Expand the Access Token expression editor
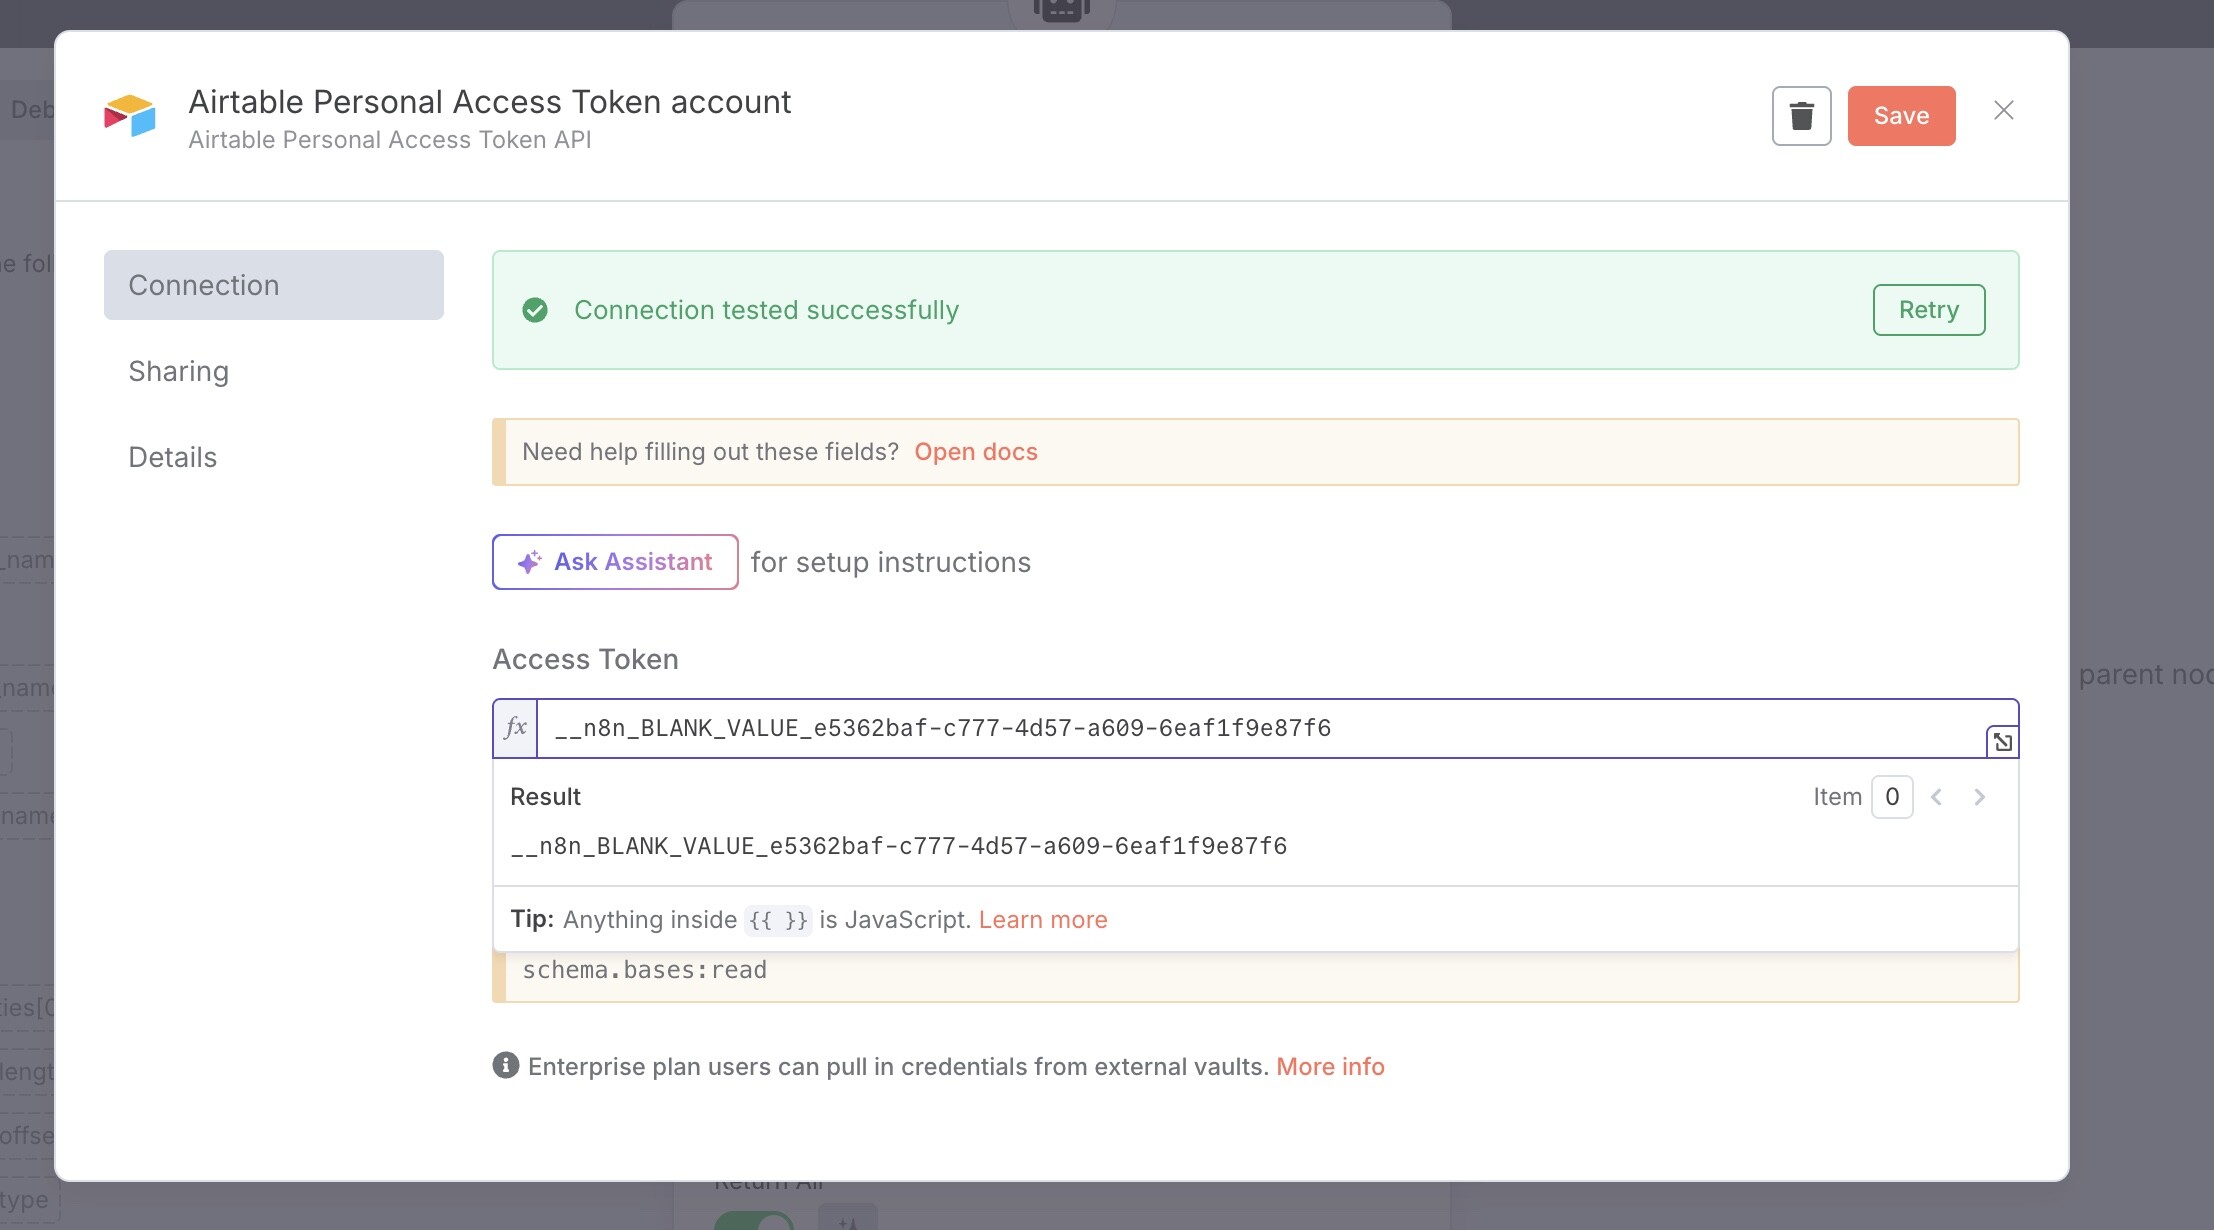 [x=2002, y=742]
